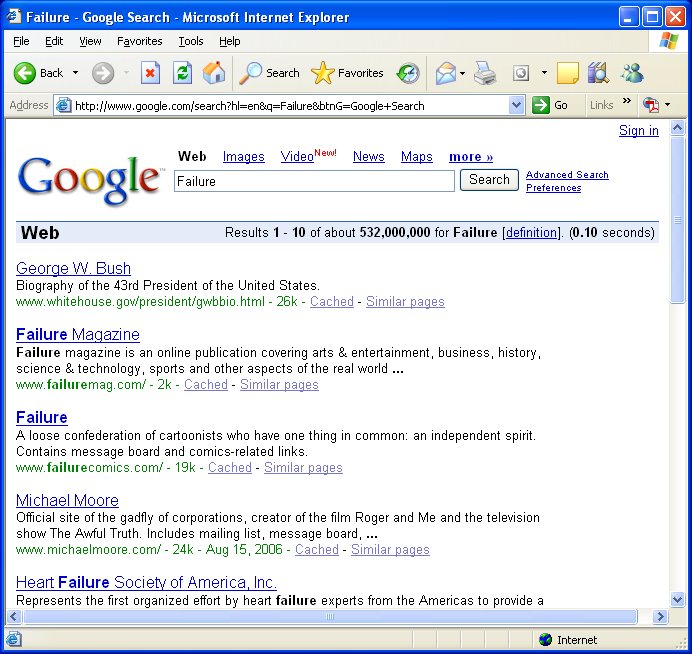Click the Adobe PDF toolbar icon
The width and height of the screenshot is (692, 654).
coord(651,105)
